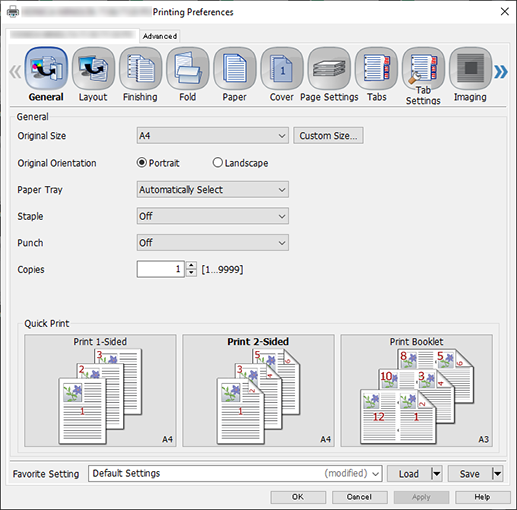Open the Layout settings icon
The image size is (517, 510).
(x=93, y=68)
